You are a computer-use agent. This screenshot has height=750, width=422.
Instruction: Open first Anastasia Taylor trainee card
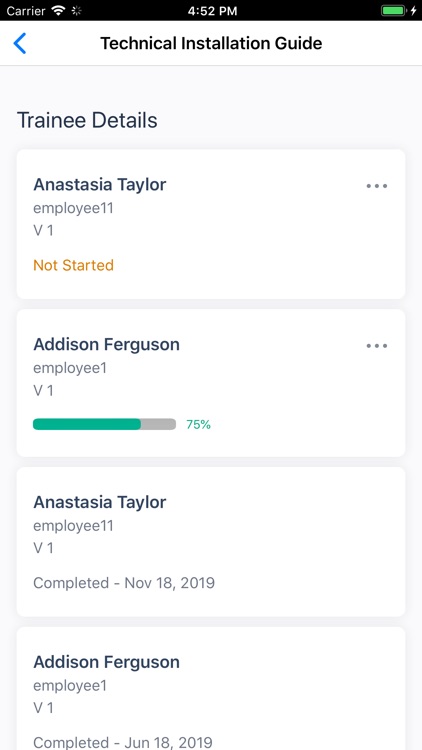[x=211, y=224]
